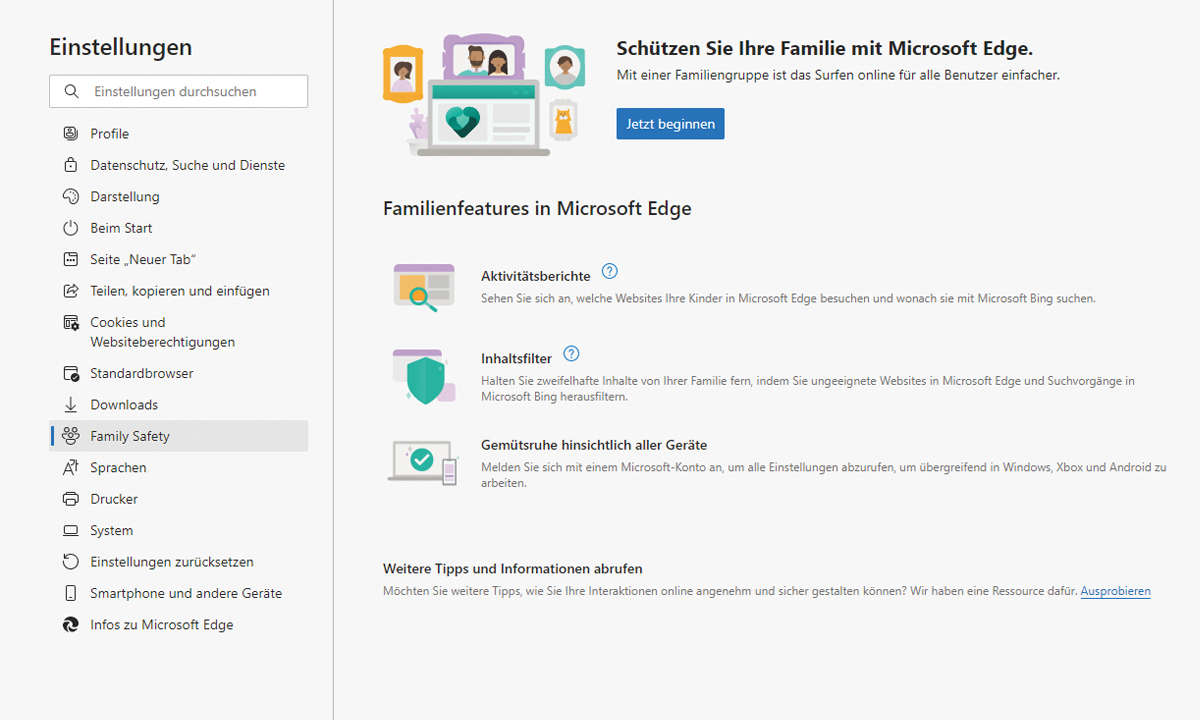The image size is (1200, 720).
Task: Go to Datenschutz, Suche und Dienste
Action: [x=178, y=165]
